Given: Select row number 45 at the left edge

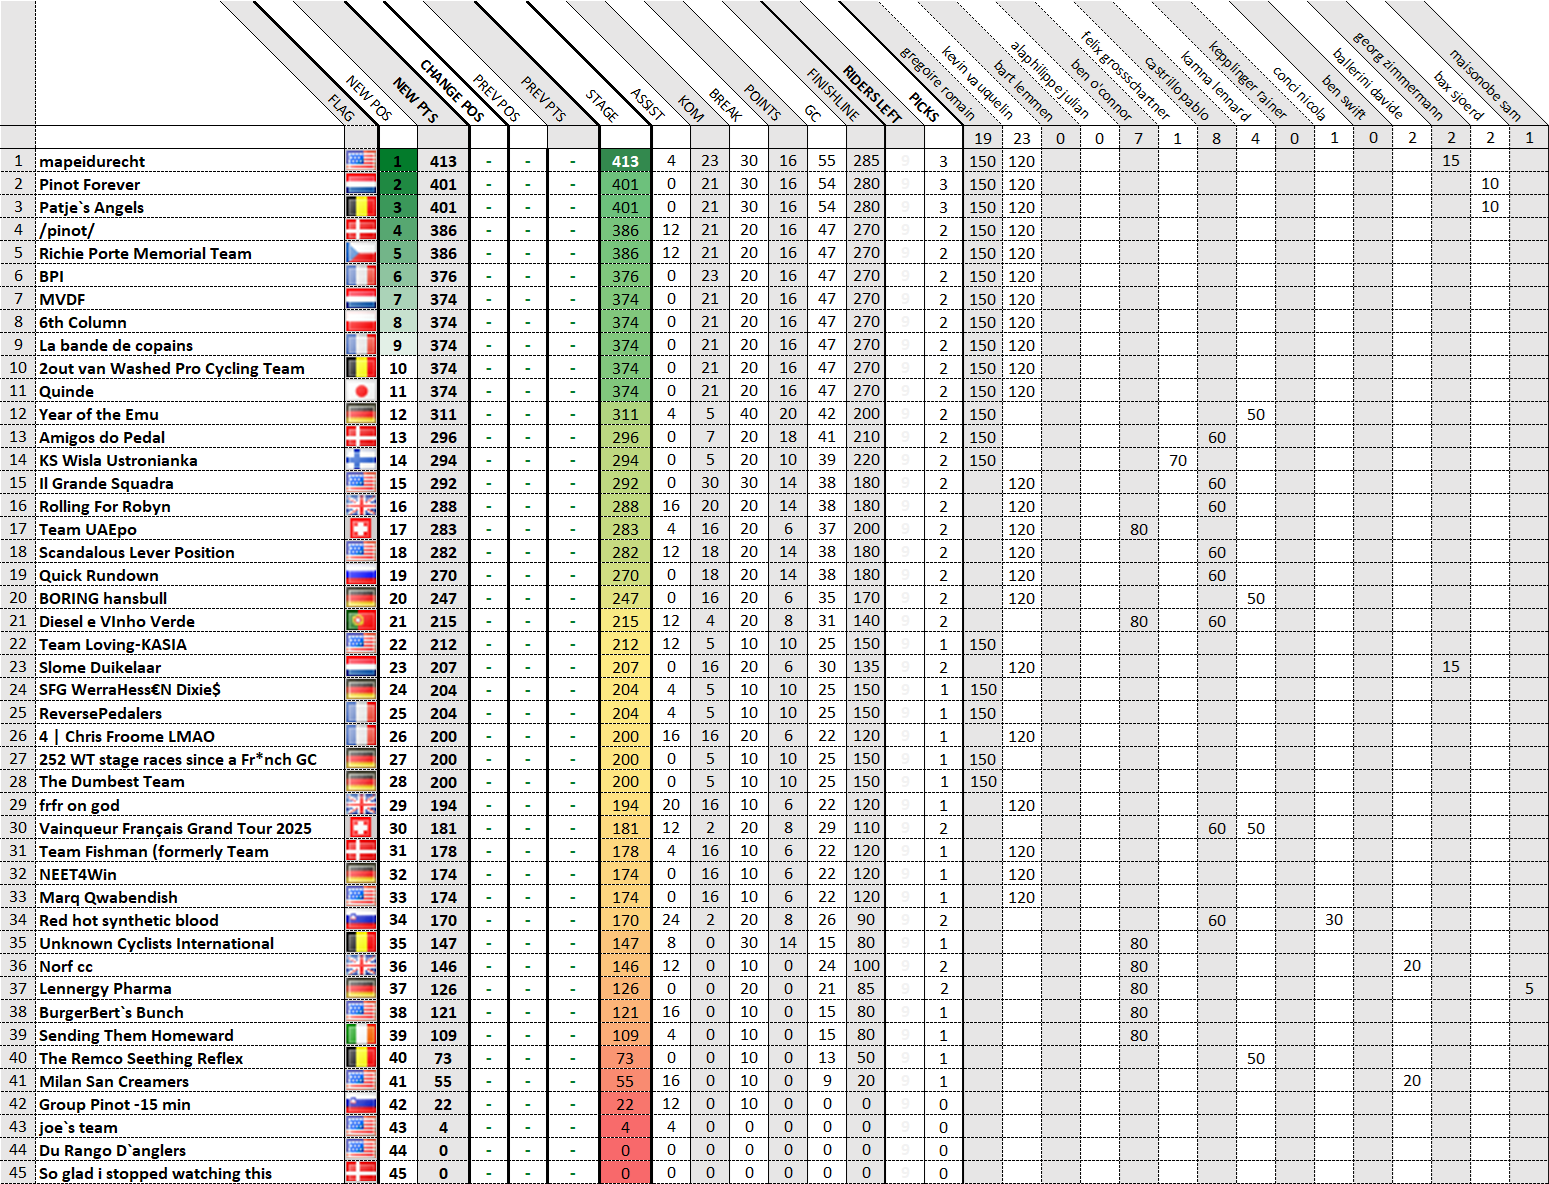Looking at the screenshot, I should click(18, 1173).
